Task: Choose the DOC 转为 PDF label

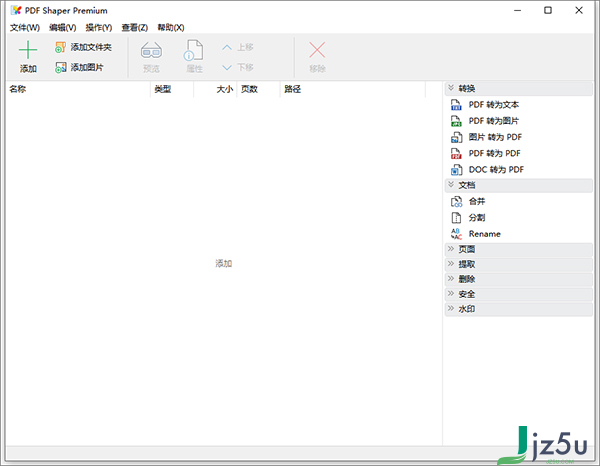Action: [x=496, y=169]
